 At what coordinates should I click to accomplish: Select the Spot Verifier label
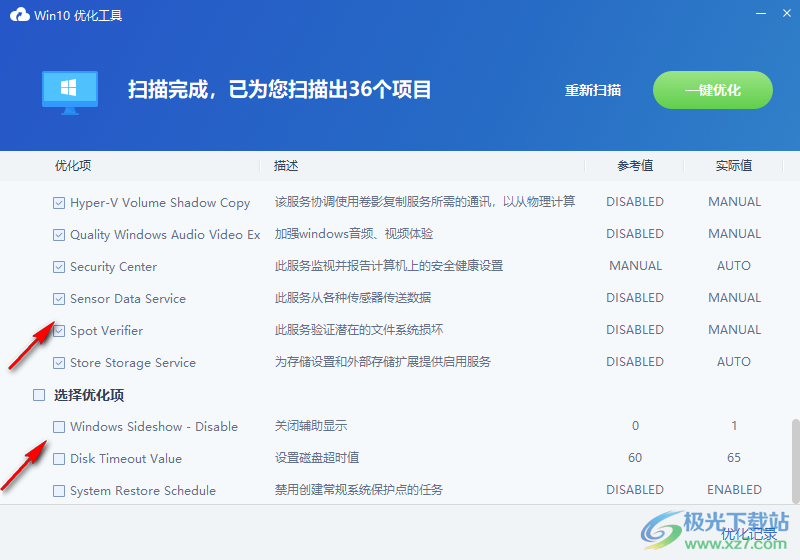(107, 331)
